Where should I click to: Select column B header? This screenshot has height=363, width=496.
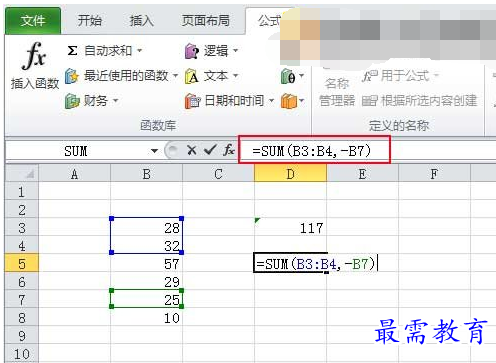click(146, 173)
